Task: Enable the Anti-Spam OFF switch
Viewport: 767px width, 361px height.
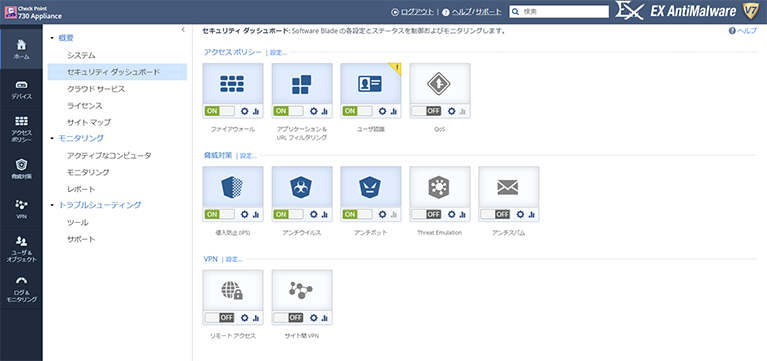Action: (495, 214)
